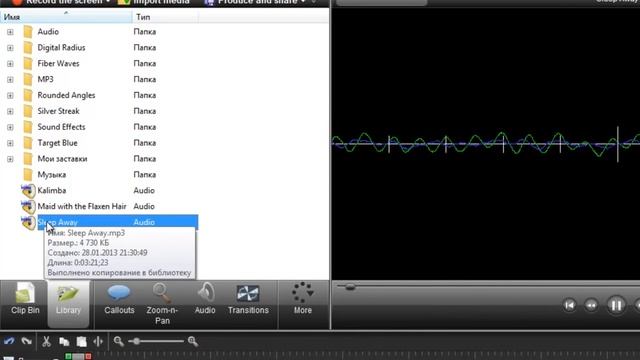Open the Zoom-n-Pan tab

162,304
